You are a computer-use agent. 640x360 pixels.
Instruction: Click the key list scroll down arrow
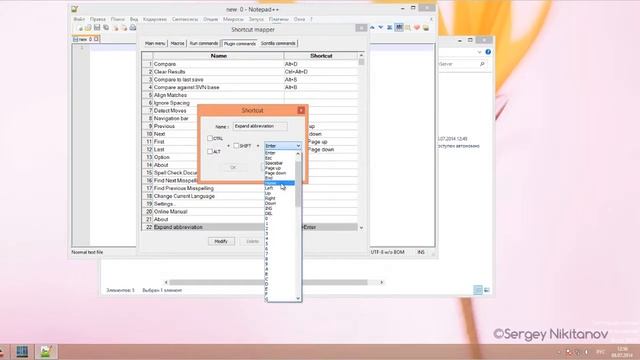[x=298, y=298]
